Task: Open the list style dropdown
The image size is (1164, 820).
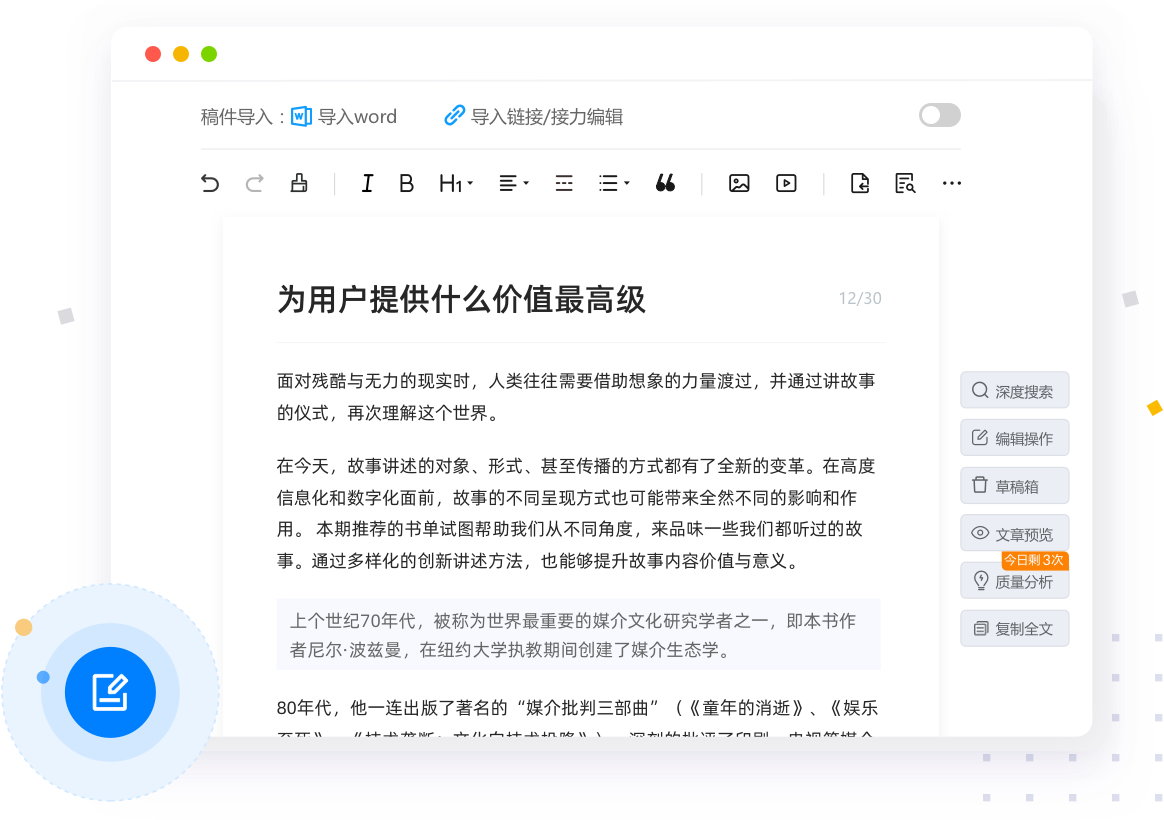Action: tap(613, 183)
